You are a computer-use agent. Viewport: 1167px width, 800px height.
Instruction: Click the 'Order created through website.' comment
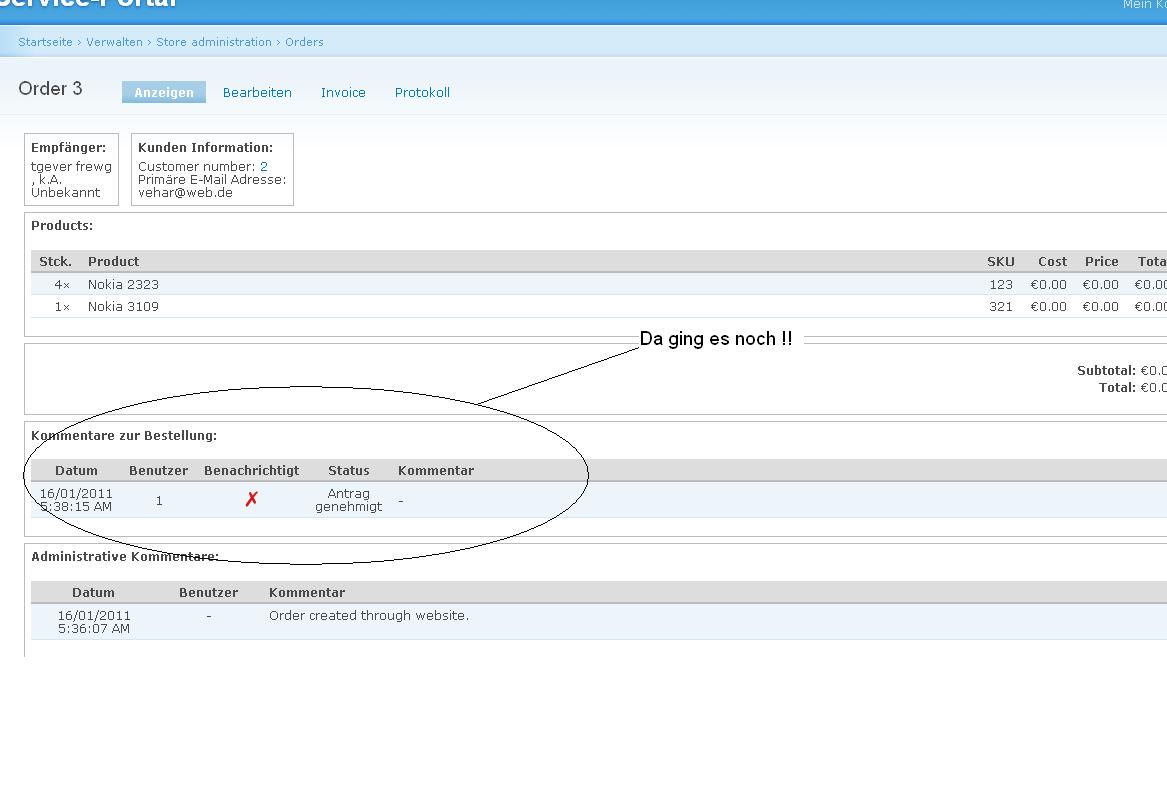coord(368,616)
